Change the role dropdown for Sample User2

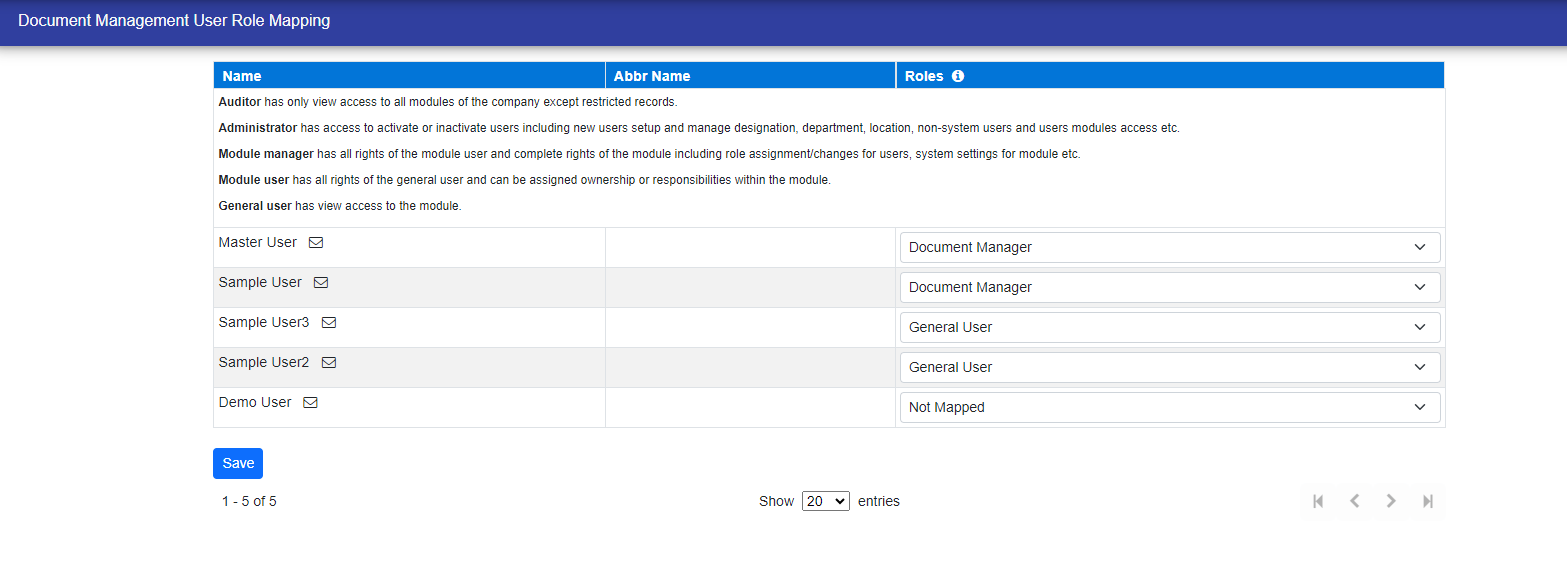point(1169,367)
